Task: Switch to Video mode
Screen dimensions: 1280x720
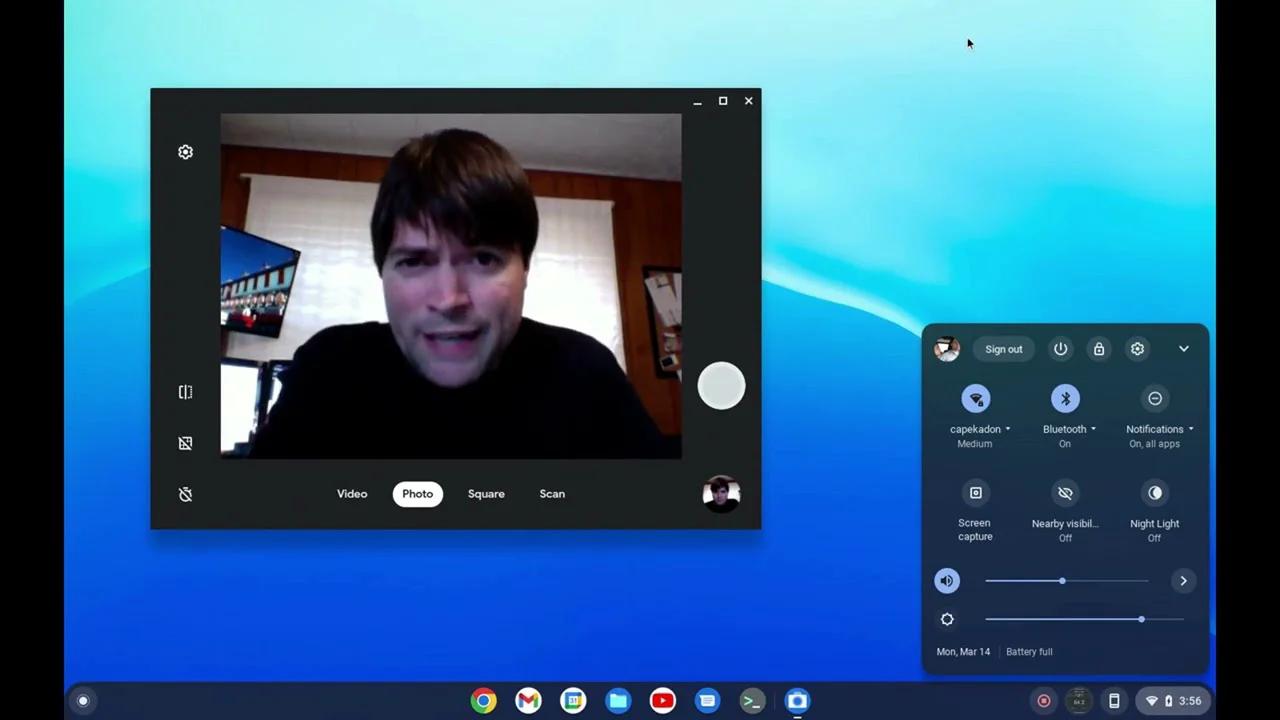Action: [352, 494]
